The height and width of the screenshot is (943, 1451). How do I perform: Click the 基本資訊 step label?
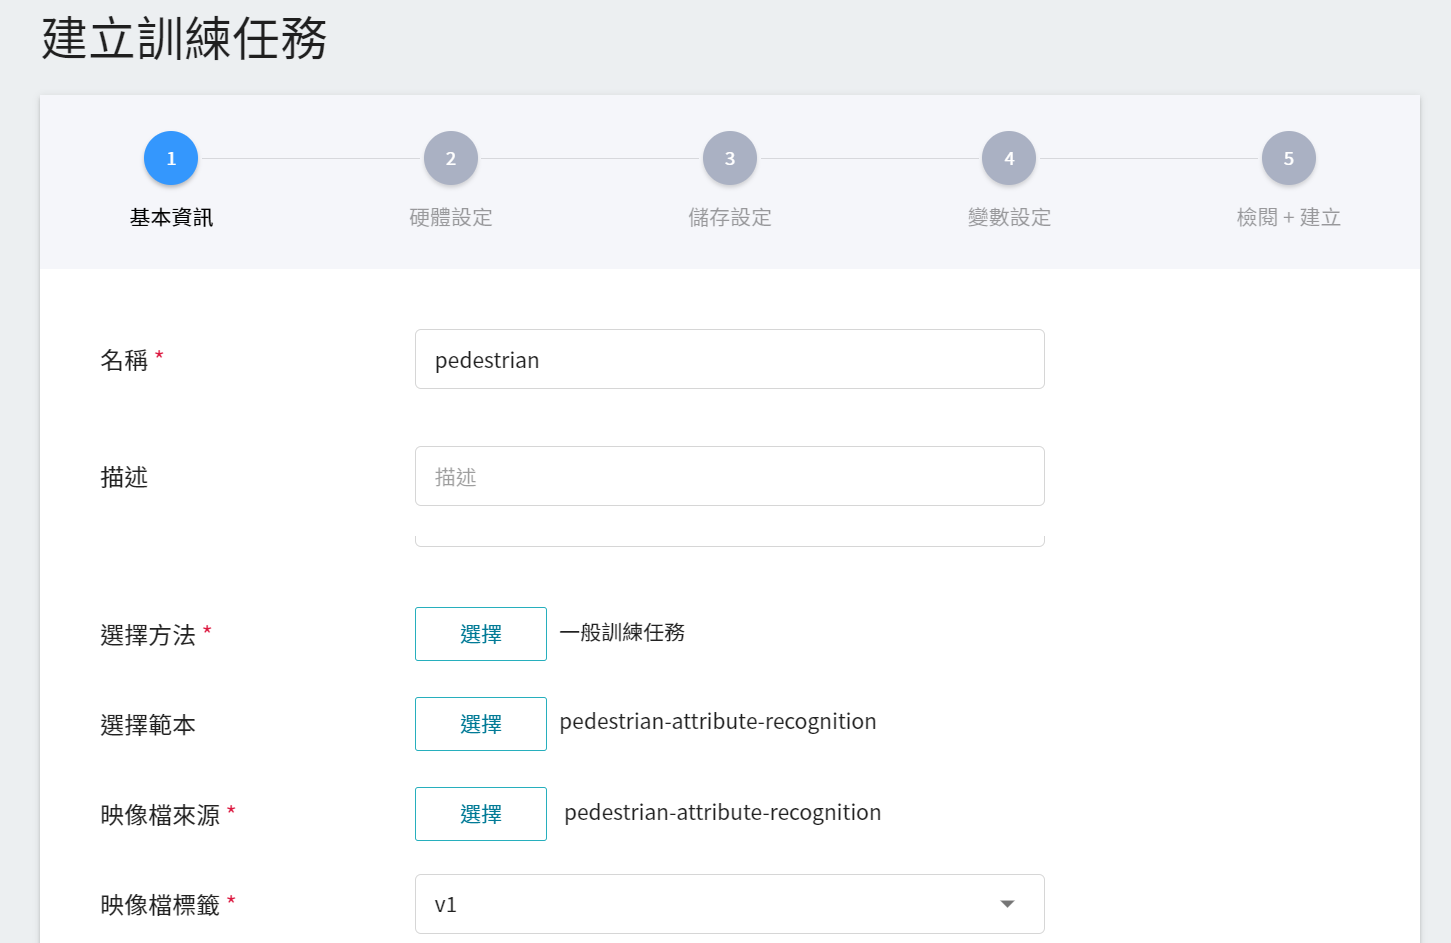(x=171, y=217)
